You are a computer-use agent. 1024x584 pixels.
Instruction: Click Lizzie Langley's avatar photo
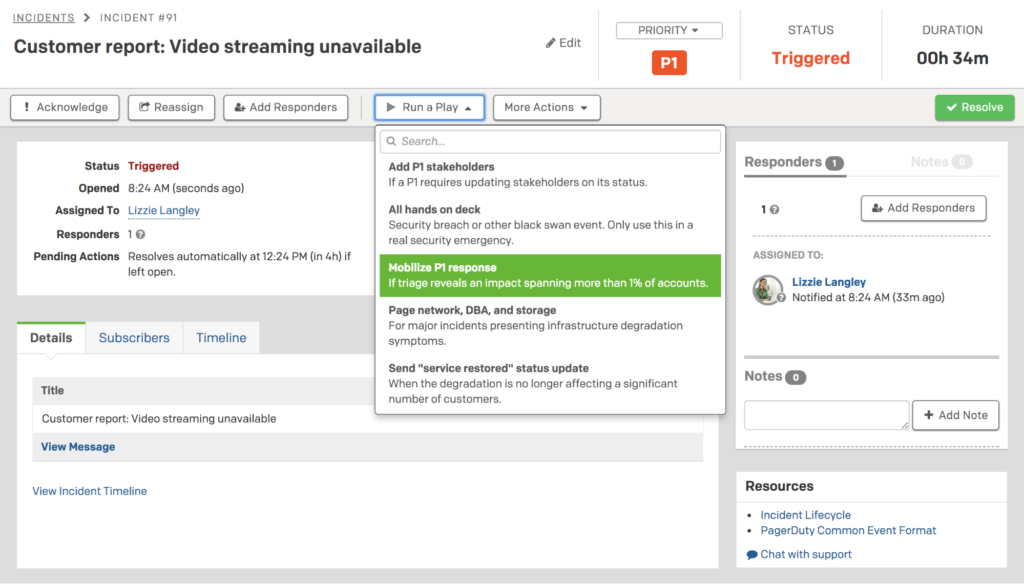[x=767, y=289]
